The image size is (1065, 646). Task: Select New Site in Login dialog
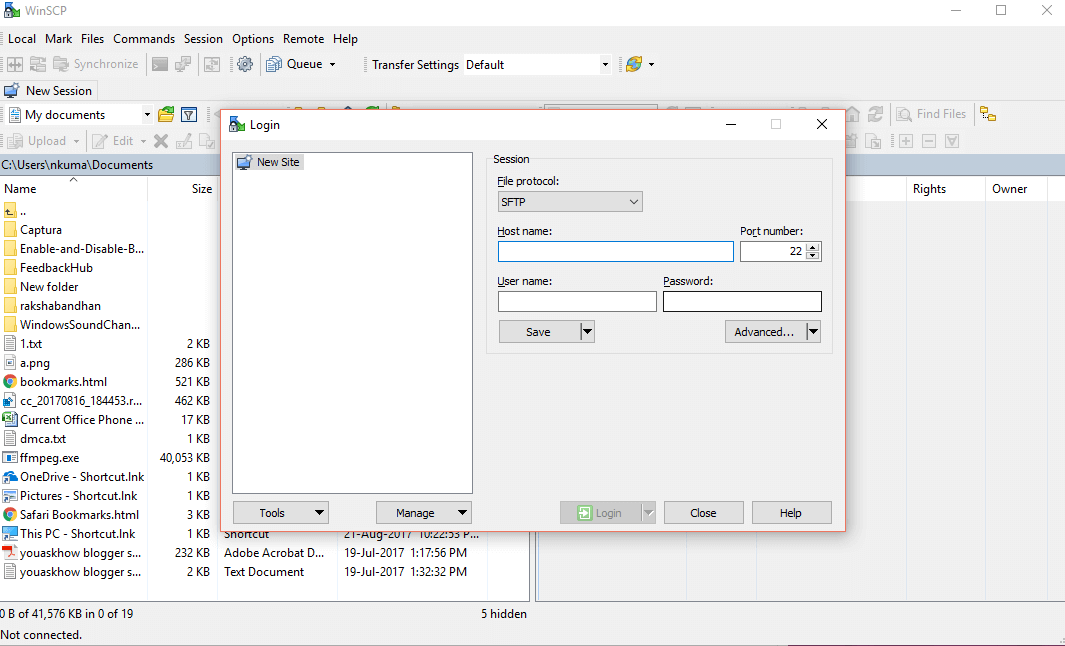[x=269, y=162]
